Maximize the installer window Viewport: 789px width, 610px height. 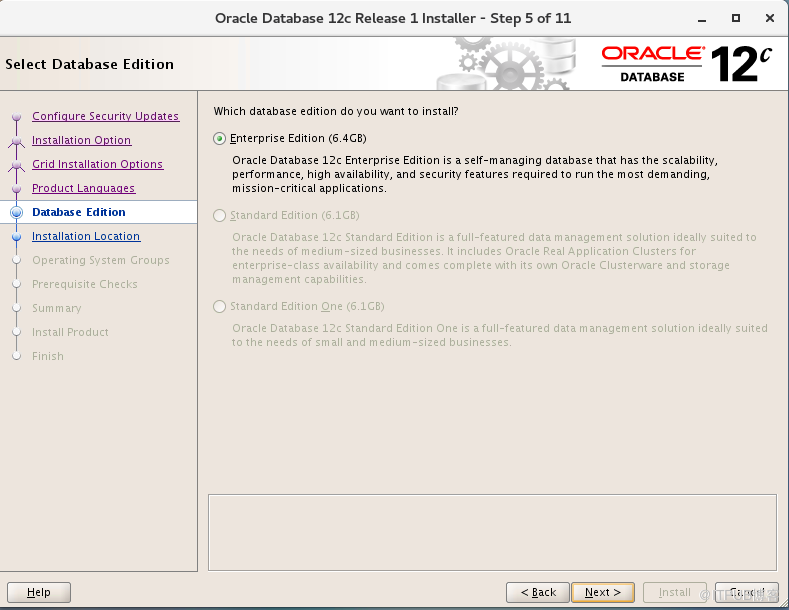pos(736,19)
